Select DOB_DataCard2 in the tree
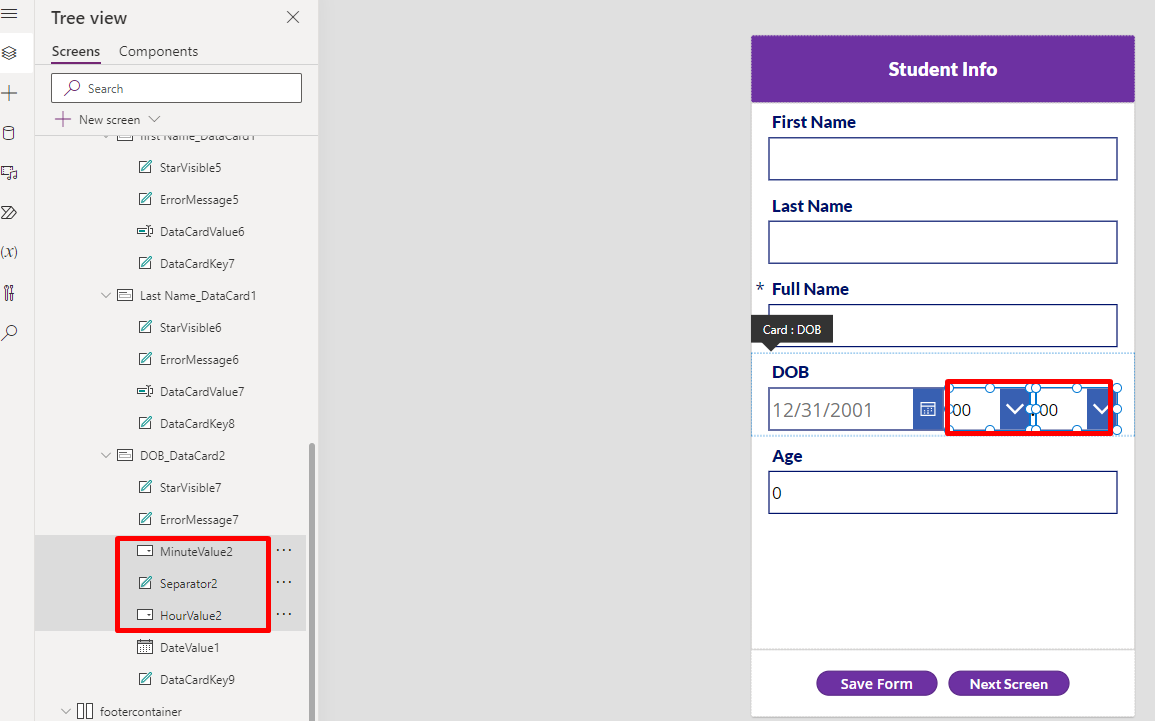 pos(183,455)
